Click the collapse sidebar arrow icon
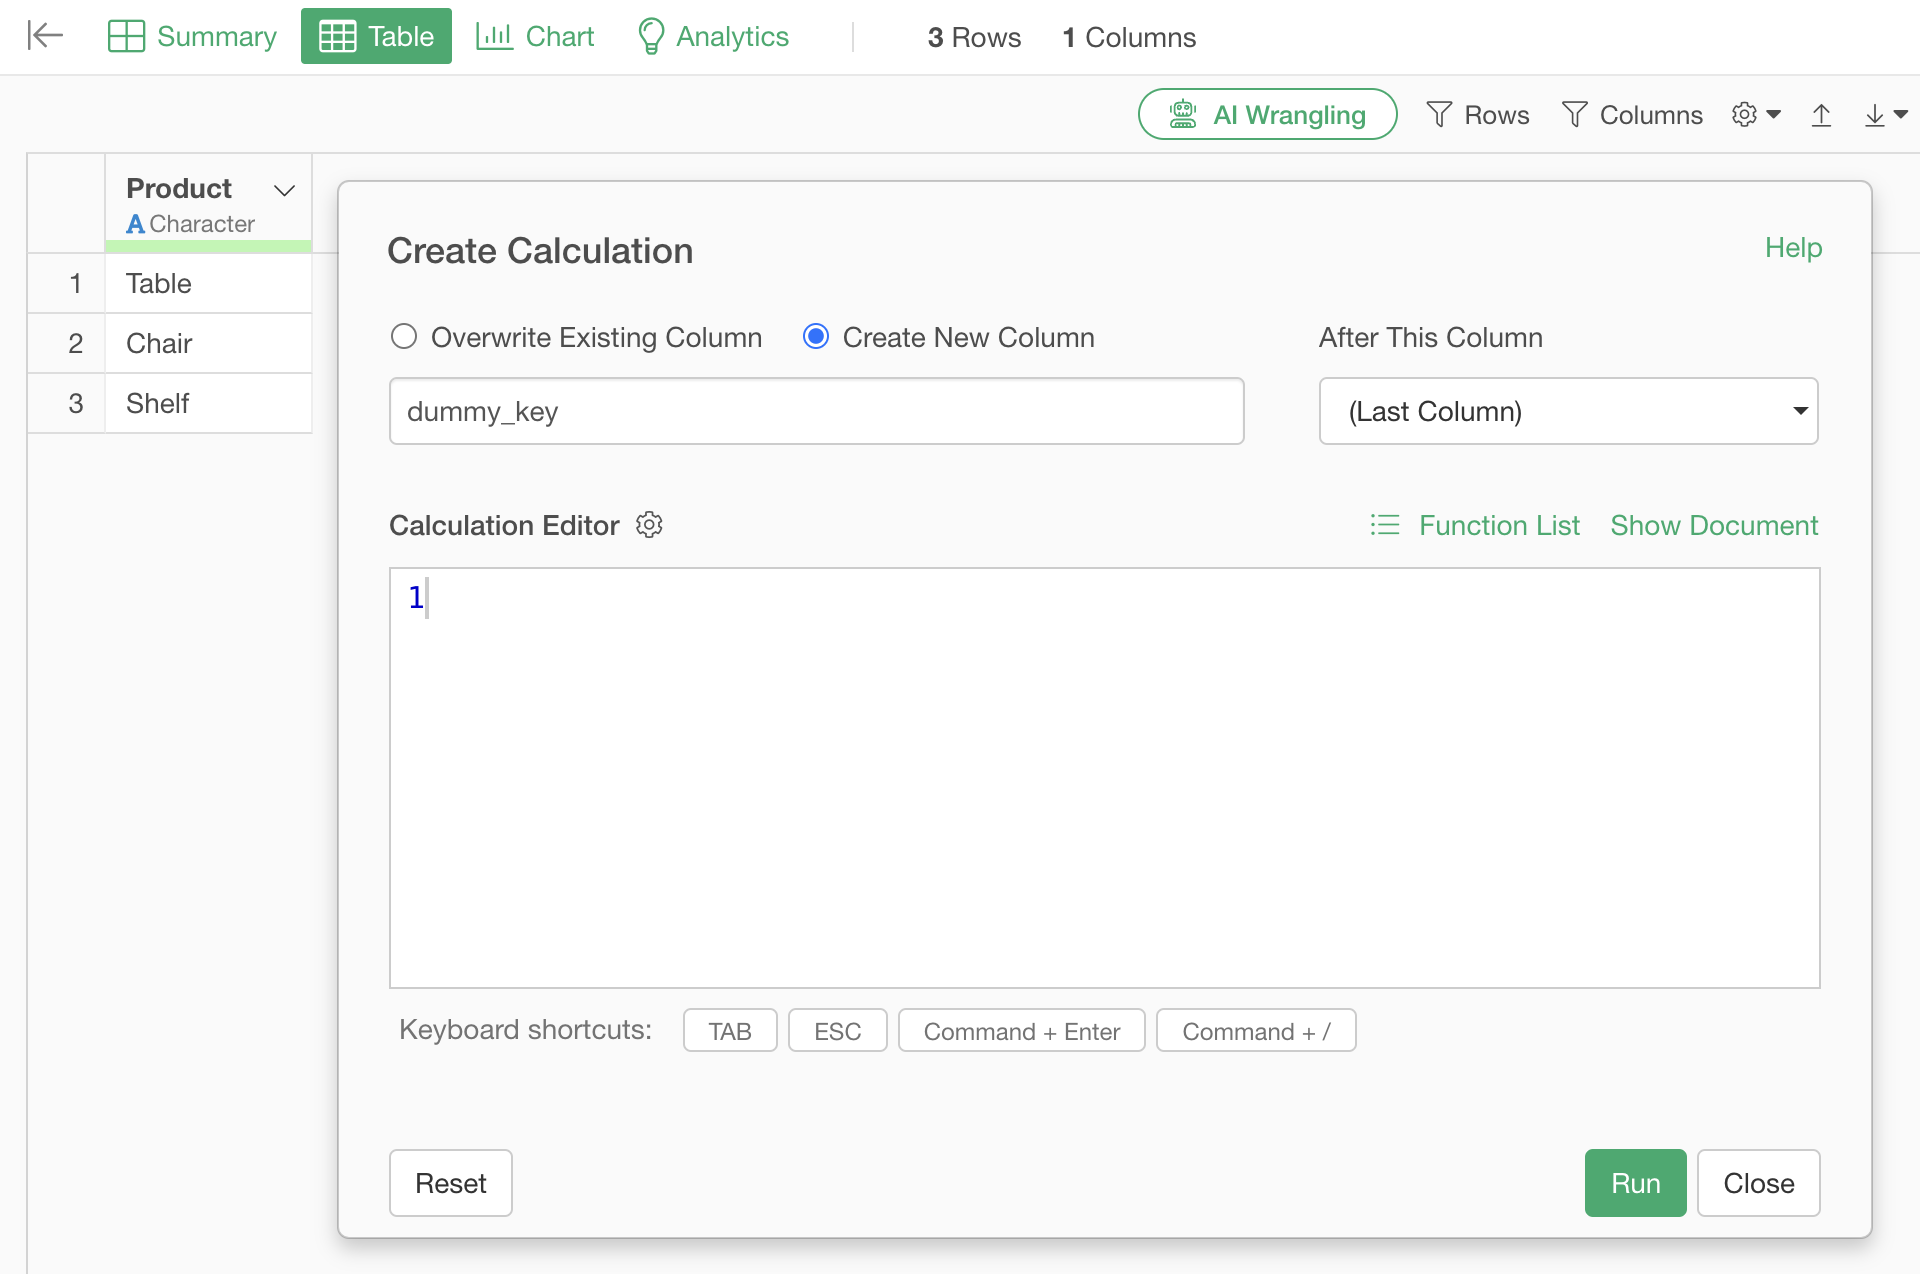Image resolution: width=1920 pixels, height=1274 pixels. [x=45, y=36]
